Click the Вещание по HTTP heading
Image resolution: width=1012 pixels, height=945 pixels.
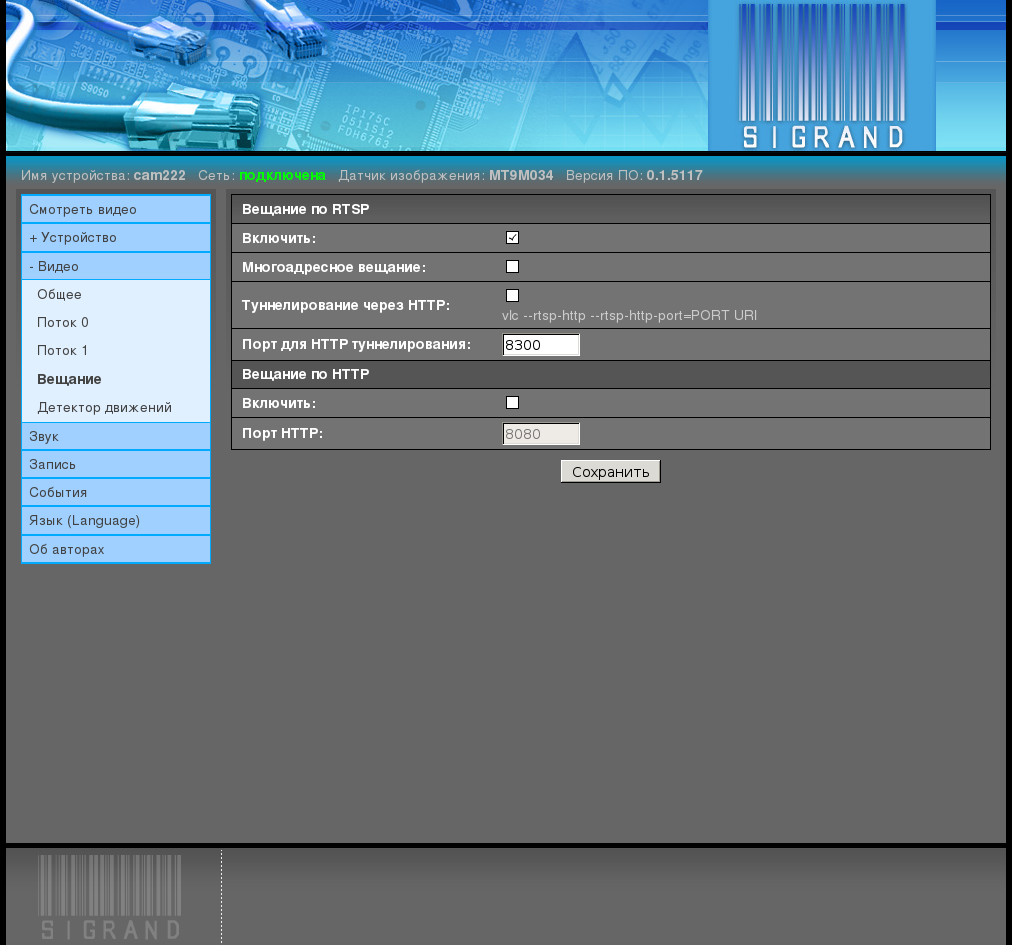tap(305, 374)
